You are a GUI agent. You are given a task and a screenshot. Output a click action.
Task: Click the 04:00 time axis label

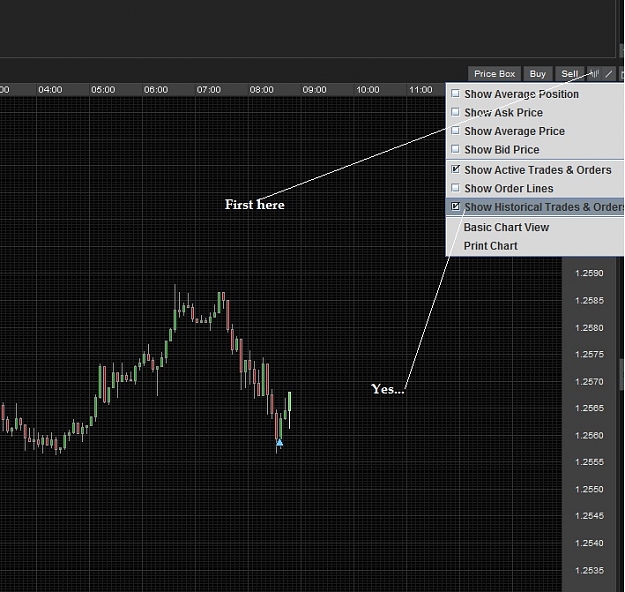(50, 90)
